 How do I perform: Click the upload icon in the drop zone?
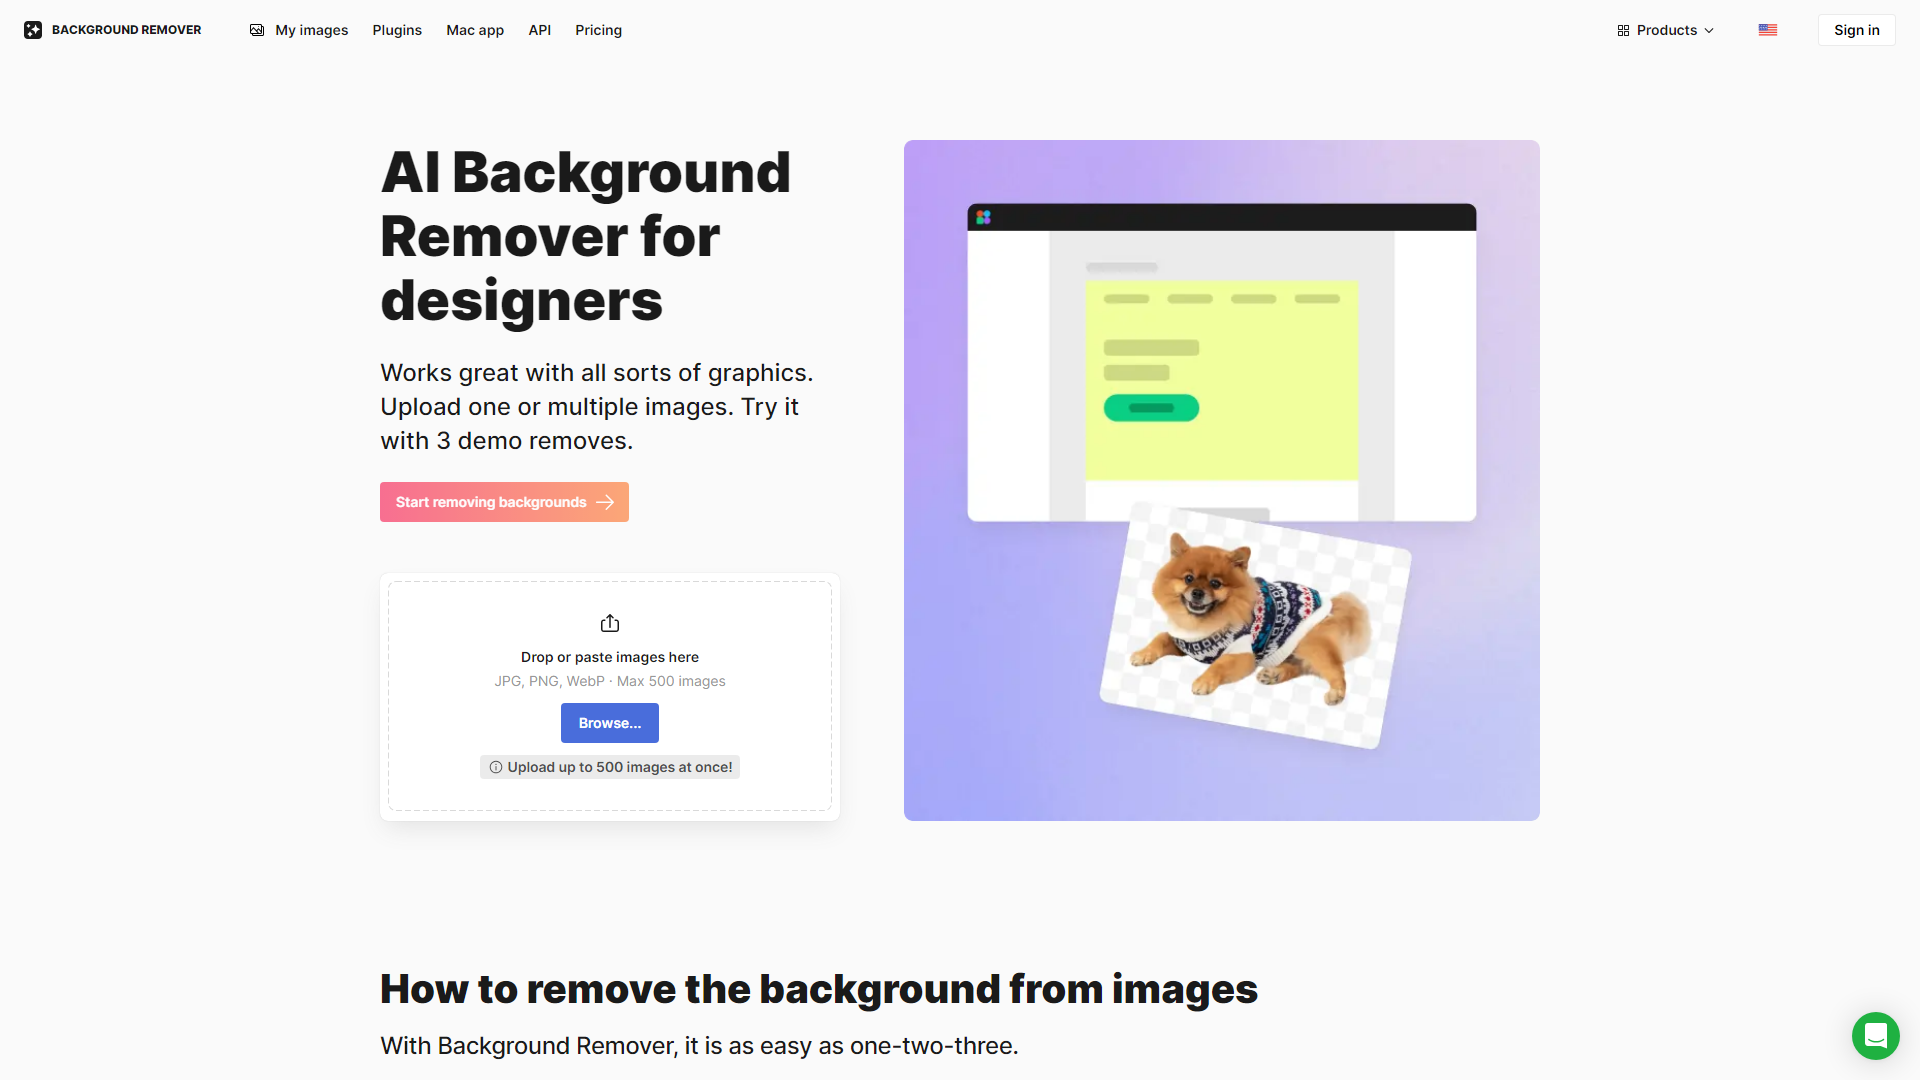click(610, 622)
